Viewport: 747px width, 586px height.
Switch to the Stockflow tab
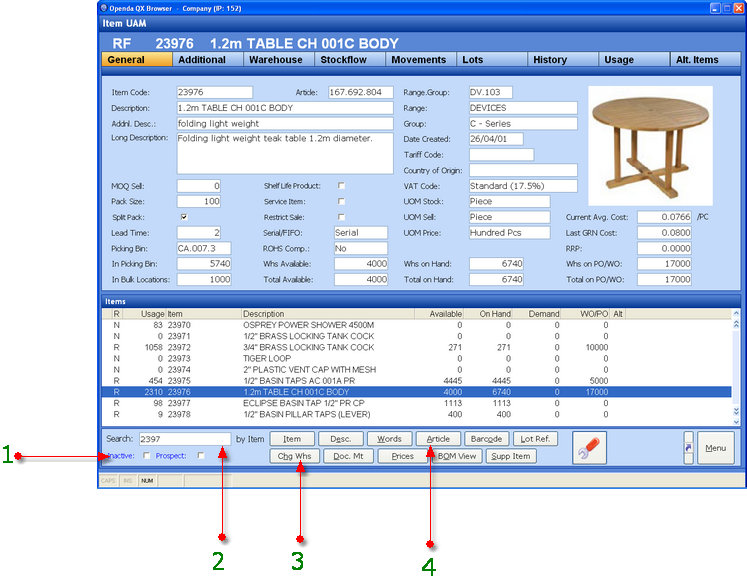(x=350, y=60)
